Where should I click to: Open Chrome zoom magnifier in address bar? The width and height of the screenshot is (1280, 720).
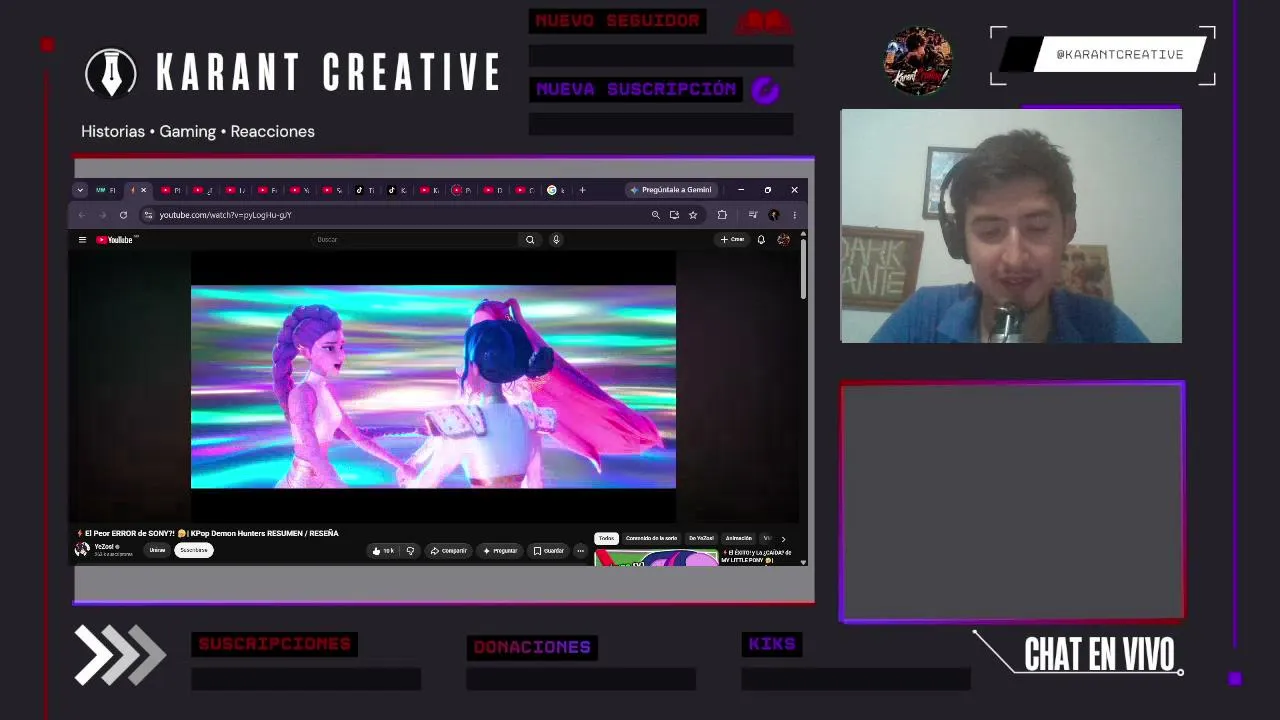pos(656,215)
